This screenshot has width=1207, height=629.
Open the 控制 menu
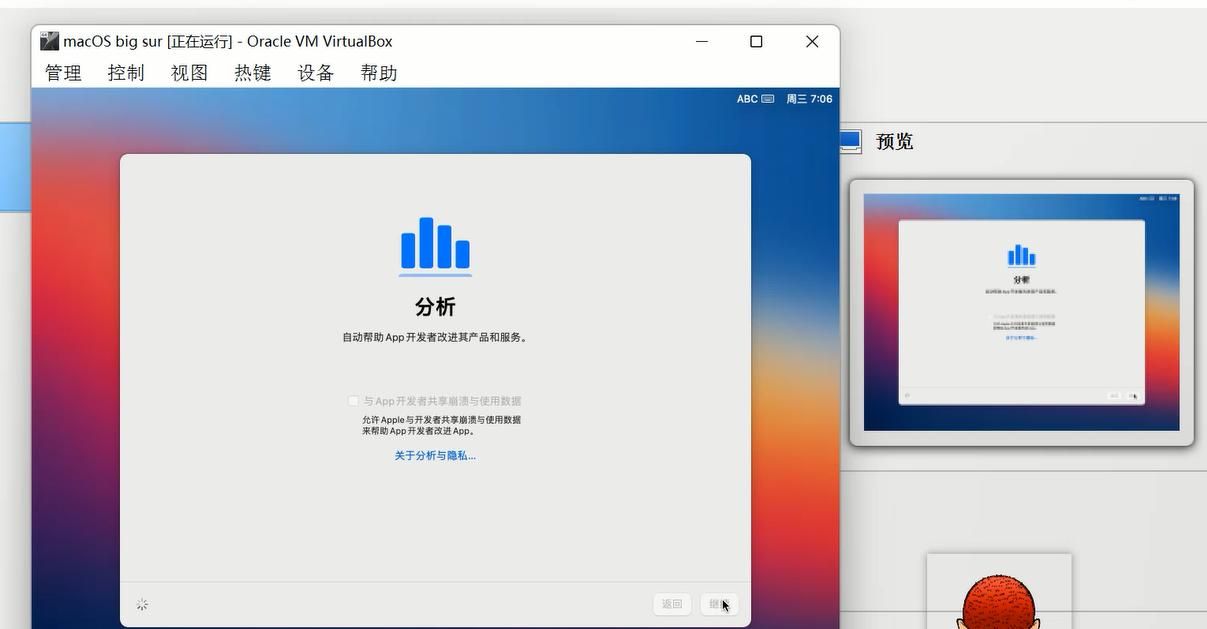[126, 73]
